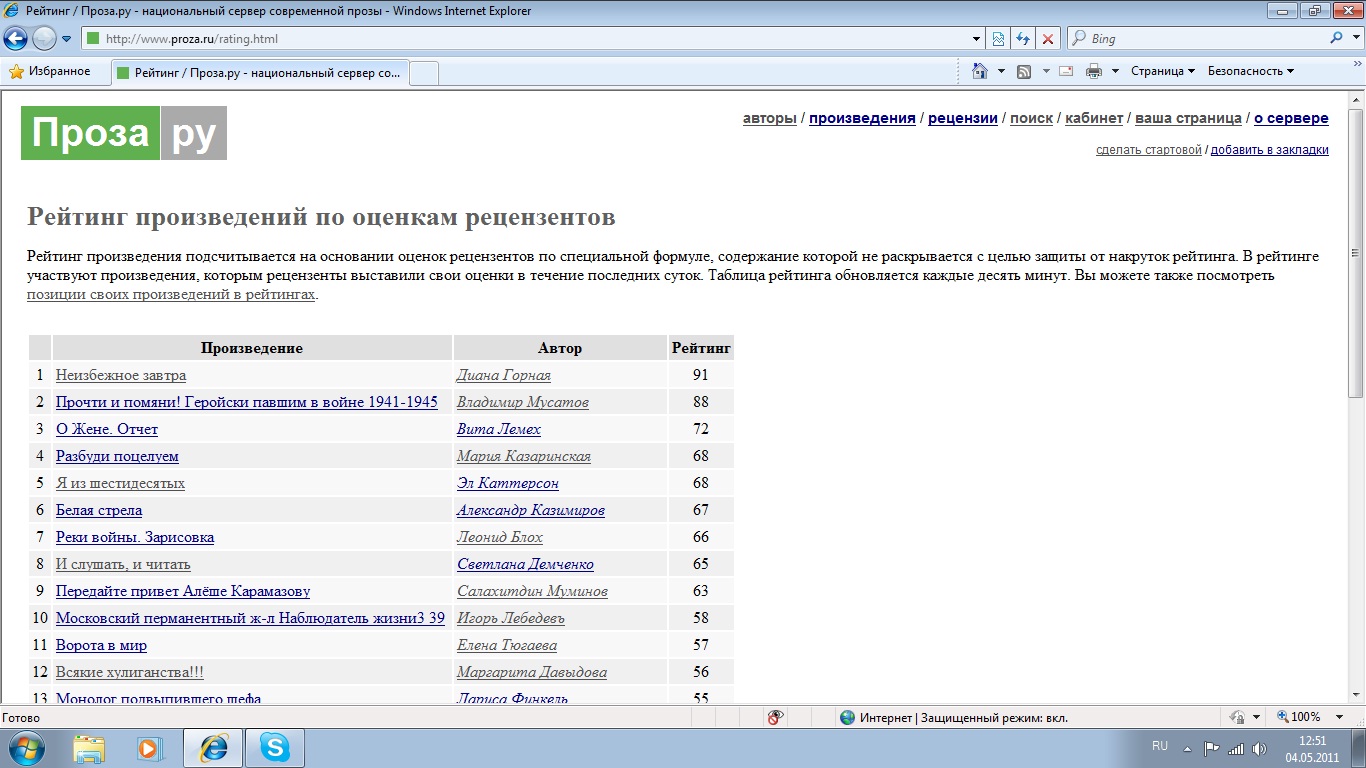Open the Windows Start menu orb

(25, 747)
